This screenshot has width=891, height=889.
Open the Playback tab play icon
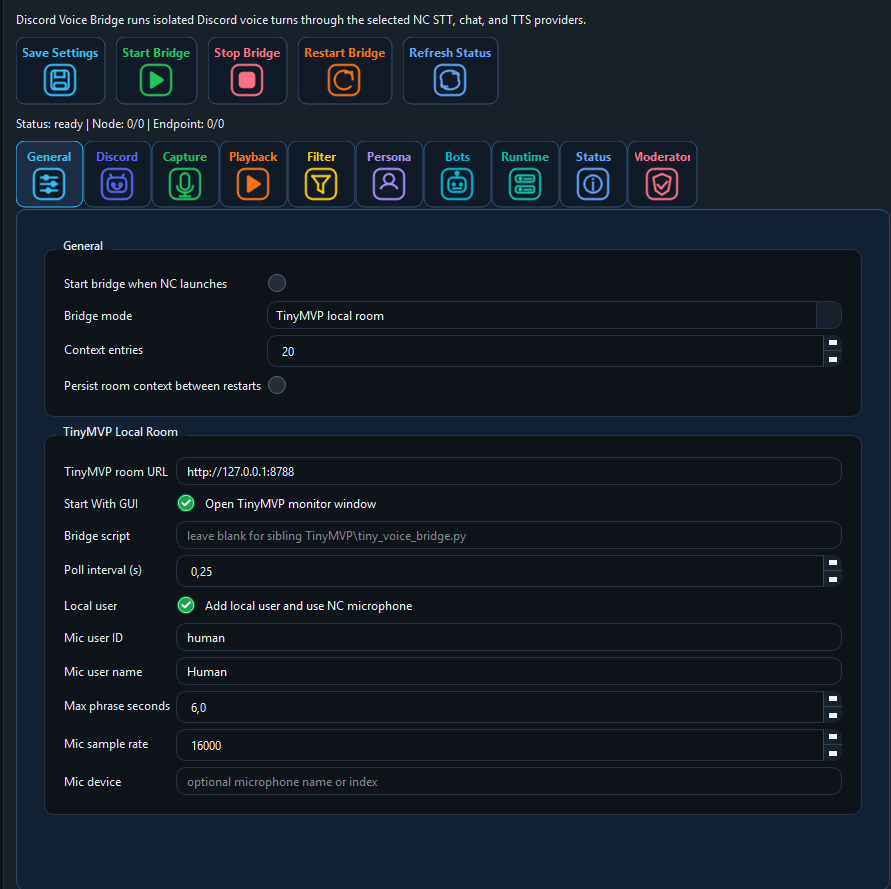click(253, 184)
